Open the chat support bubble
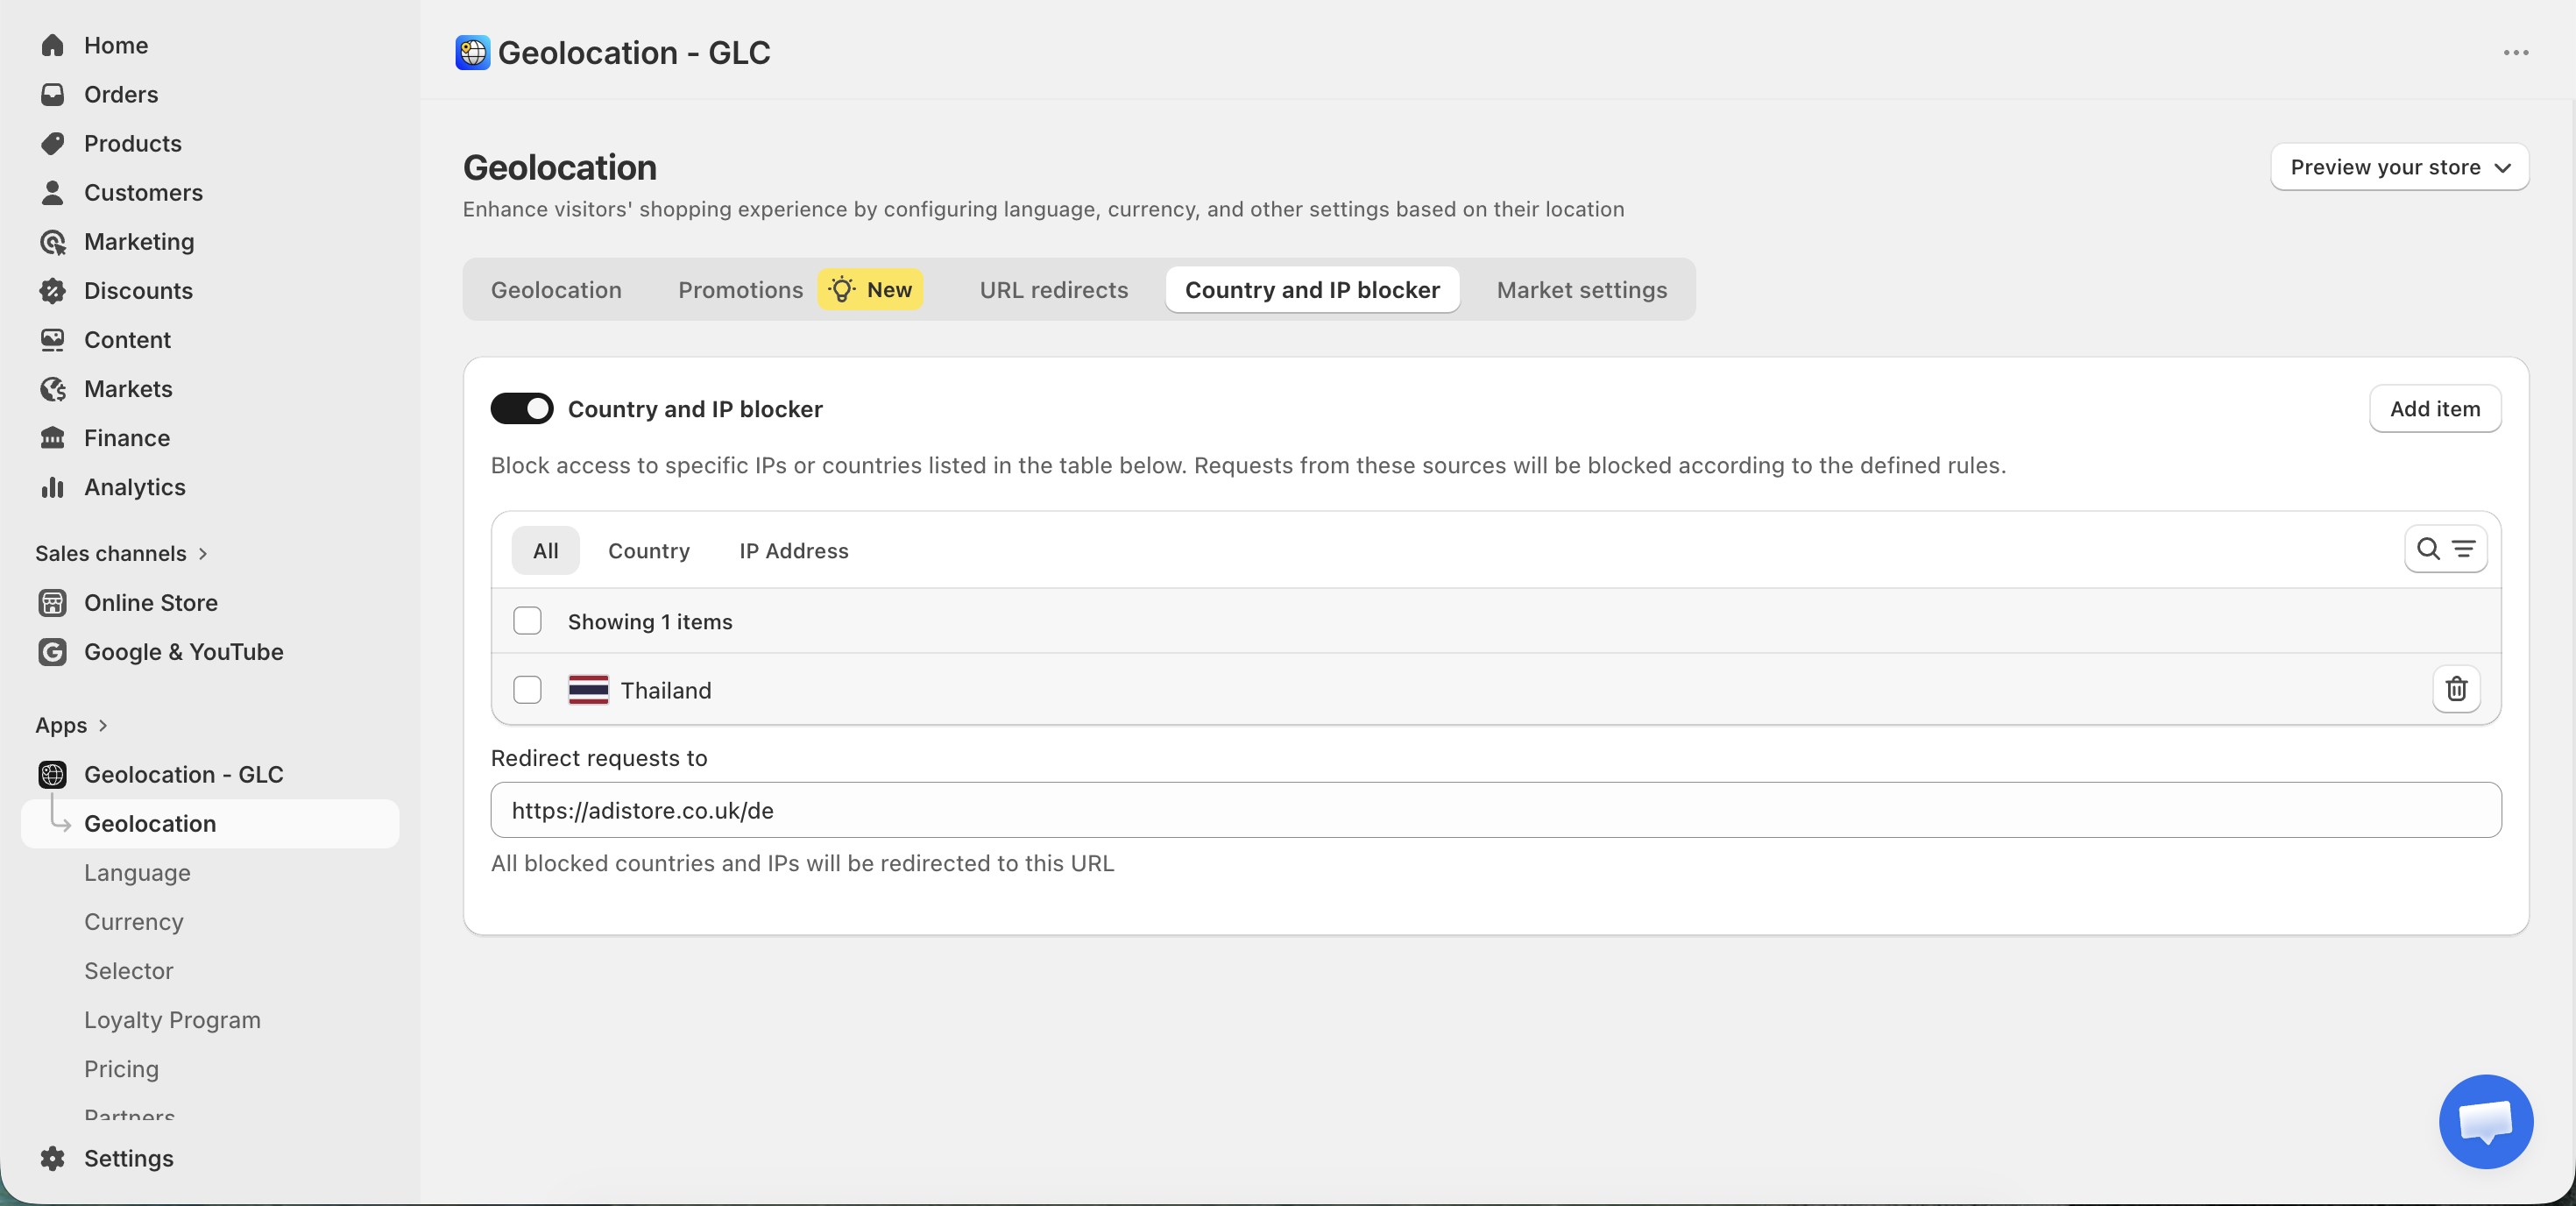 click(2485, 1121)
